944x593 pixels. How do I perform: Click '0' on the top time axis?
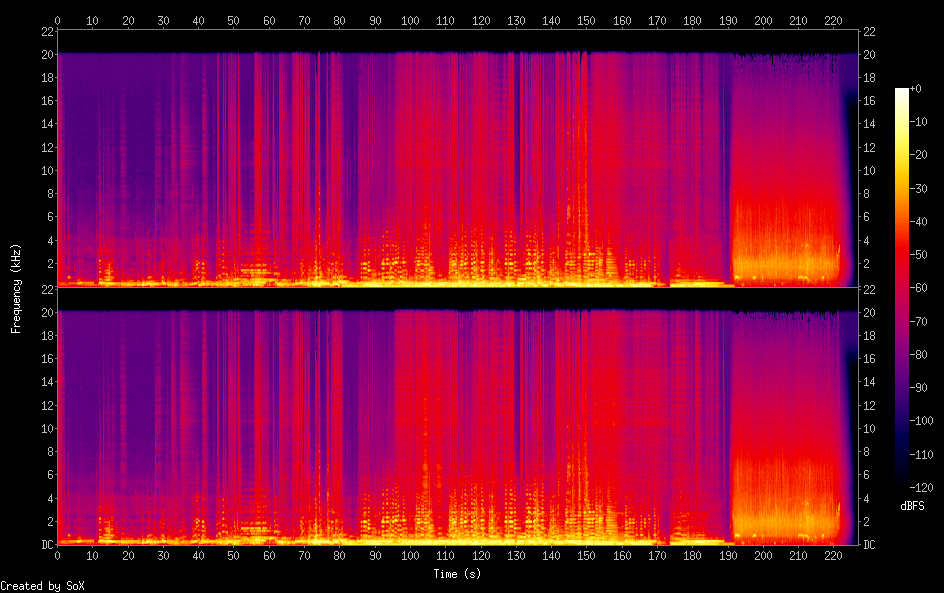pos(57,20)
